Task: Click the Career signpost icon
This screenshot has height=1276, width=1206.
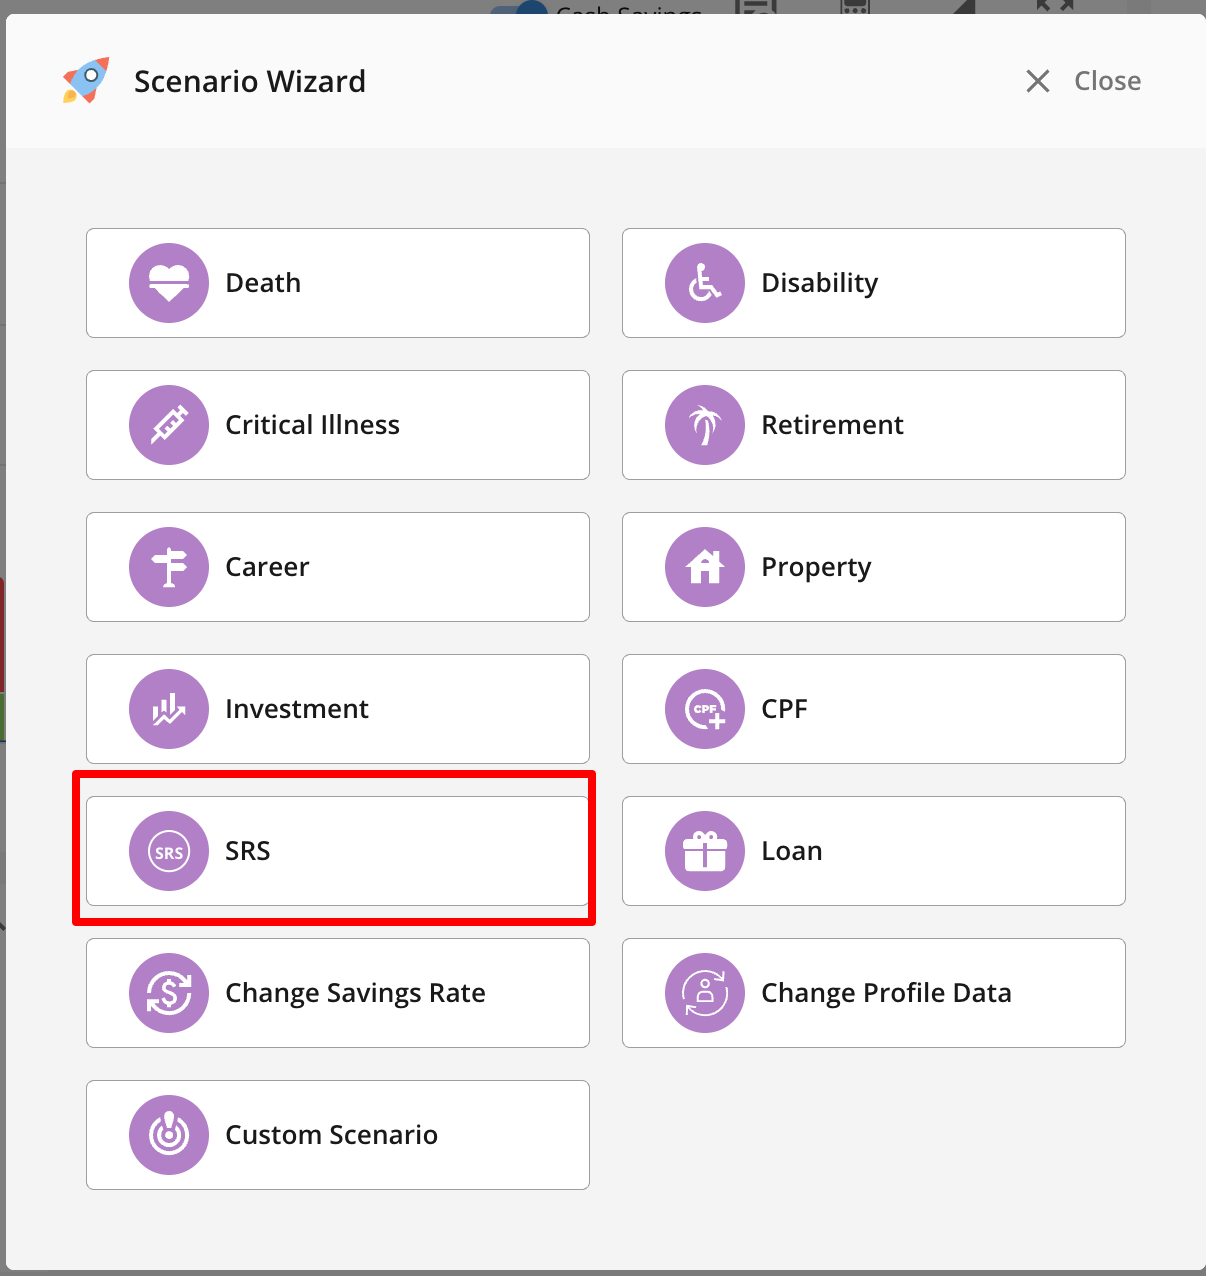Action: (169, 567)
